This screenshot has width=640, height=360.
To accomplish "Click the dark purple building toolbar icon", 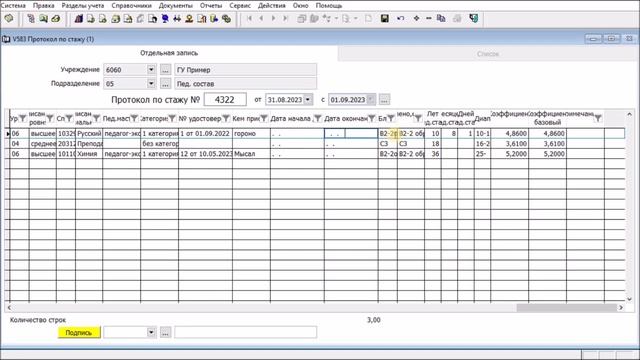I will click(x=79, y=19).
